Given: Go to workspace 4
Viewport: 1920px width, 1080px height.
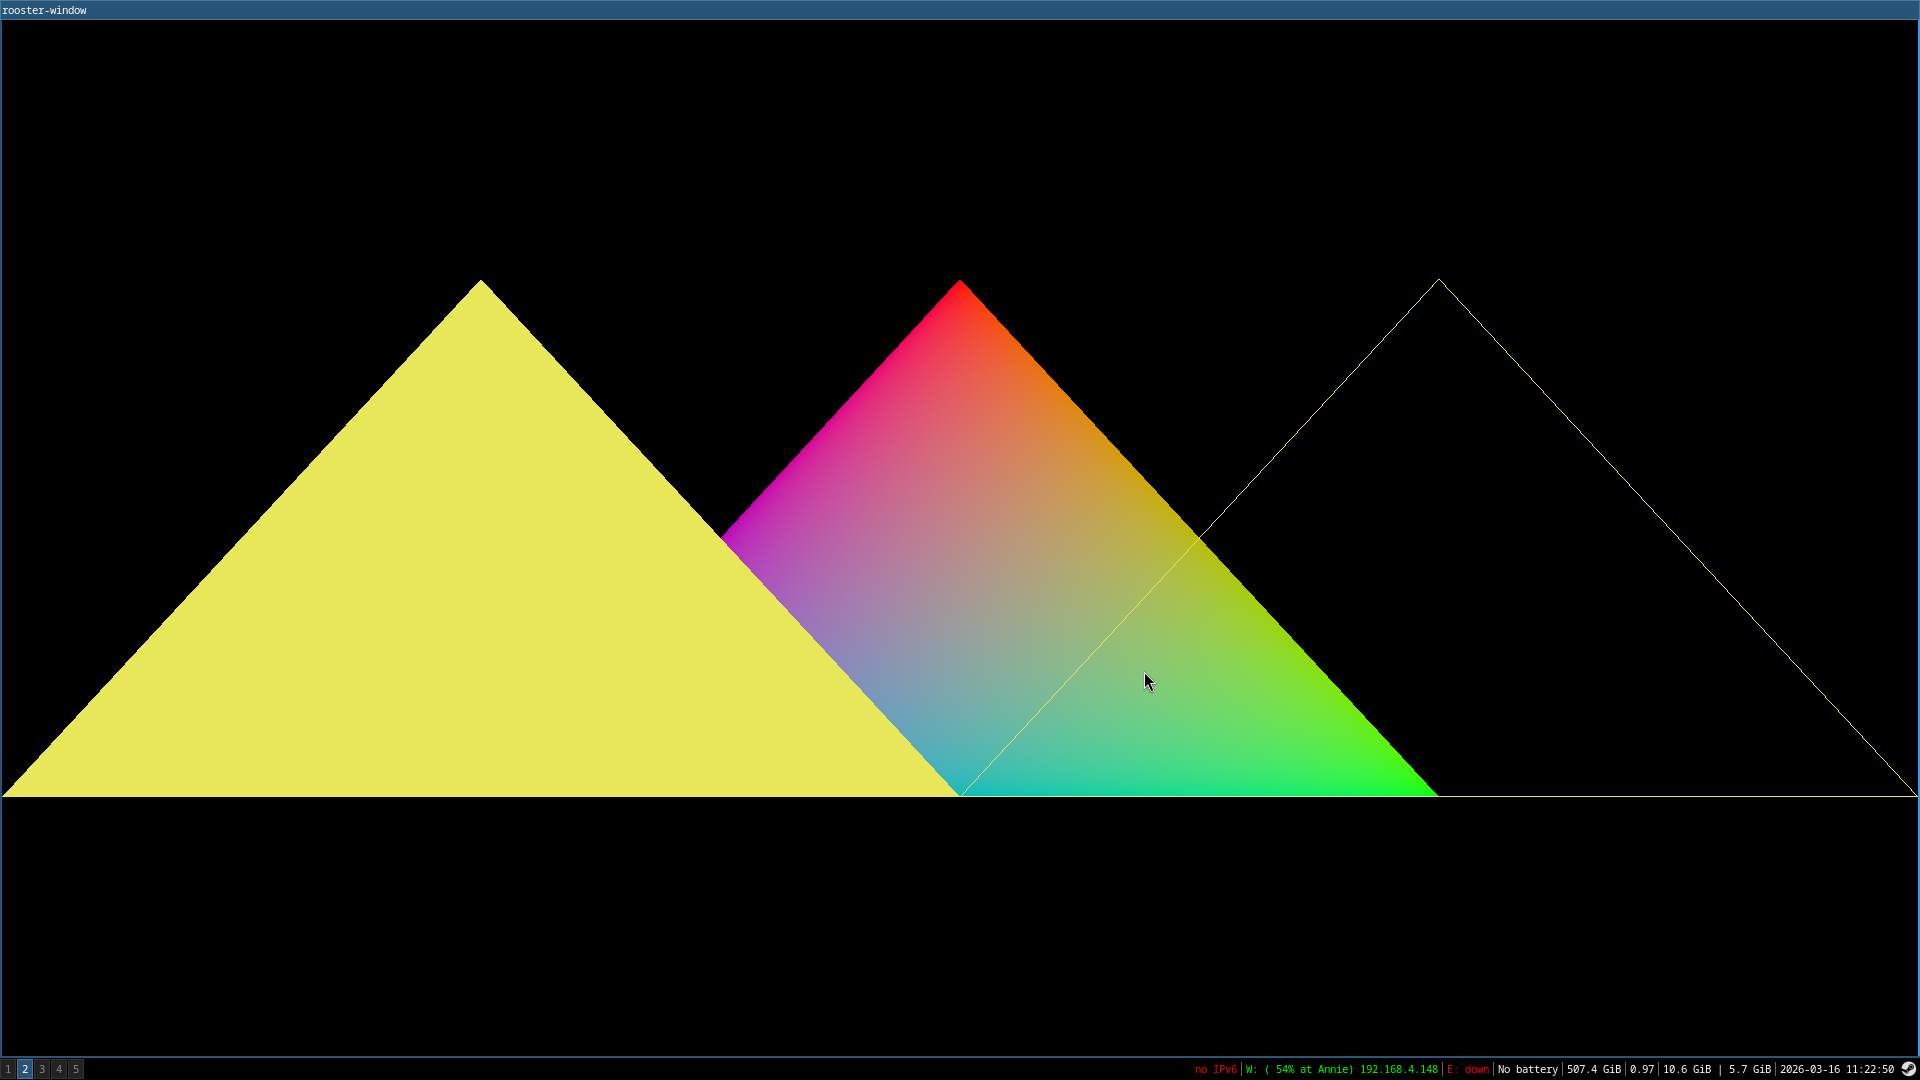Looking at the screenshot, I should coord(59,1069).
